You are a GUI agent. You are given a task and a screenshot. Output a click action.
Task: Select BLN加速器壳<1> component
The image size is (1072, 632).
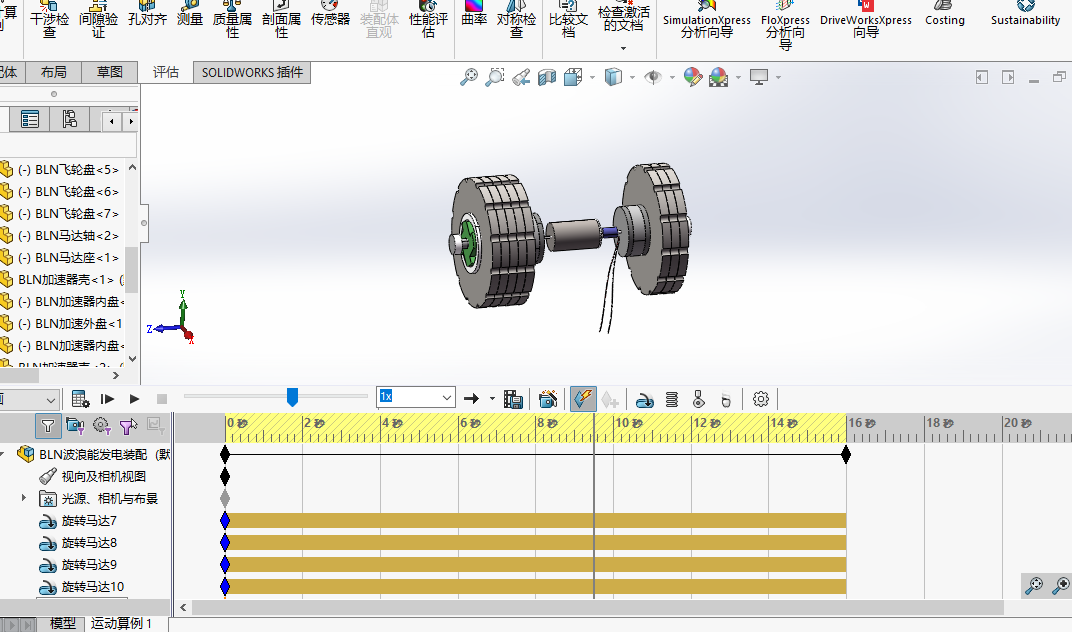coord(66,279)
